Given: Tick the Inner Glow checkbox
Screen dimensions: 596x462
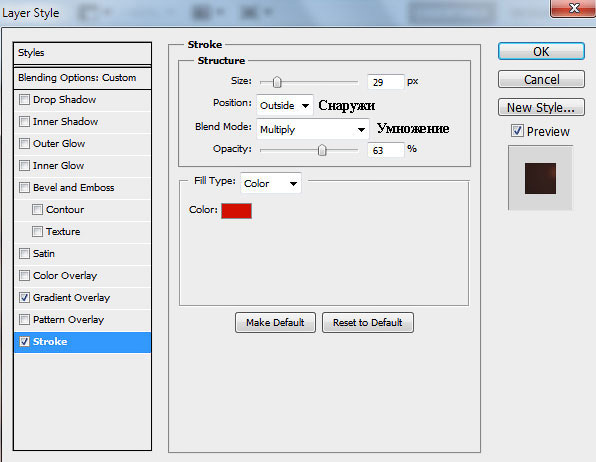Looking at the screenshot, I should (x=24, y=166).
